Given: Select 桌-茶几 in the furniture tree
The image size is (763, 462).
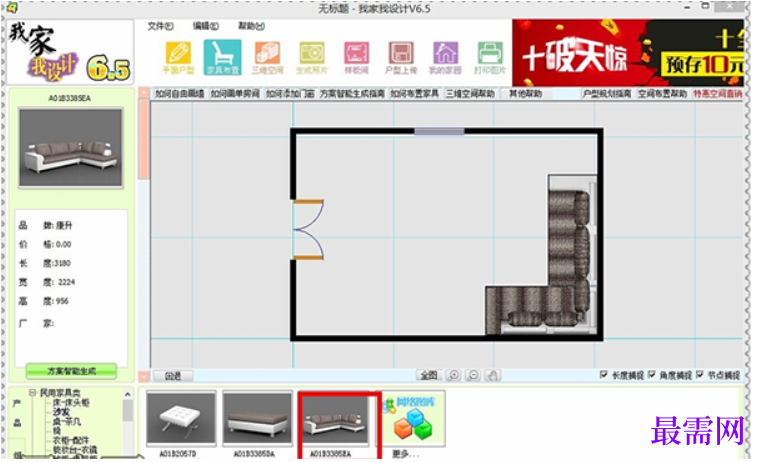Looking at the screenshot, I should coord(67,422).
